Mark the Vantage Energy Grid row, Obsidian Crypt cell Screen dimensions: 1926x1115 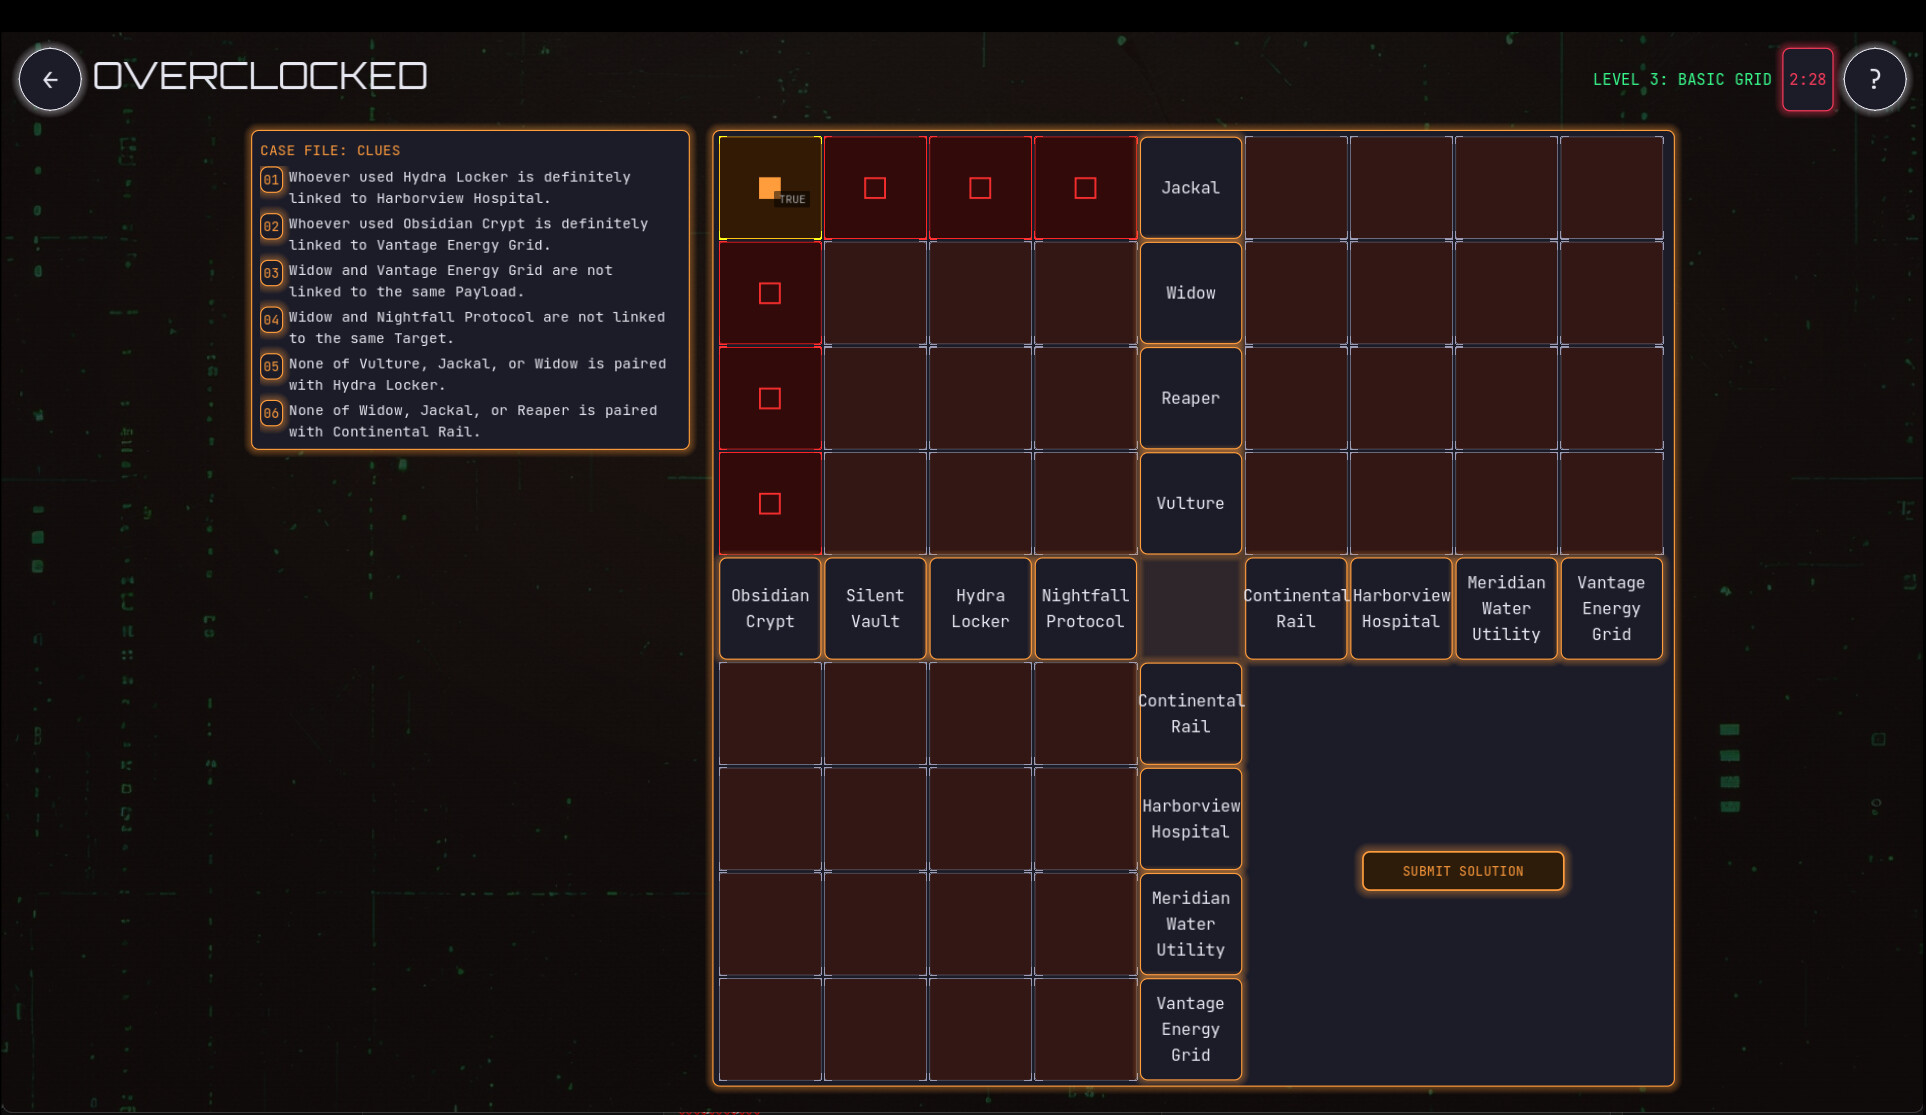[x=770, y=1029]
